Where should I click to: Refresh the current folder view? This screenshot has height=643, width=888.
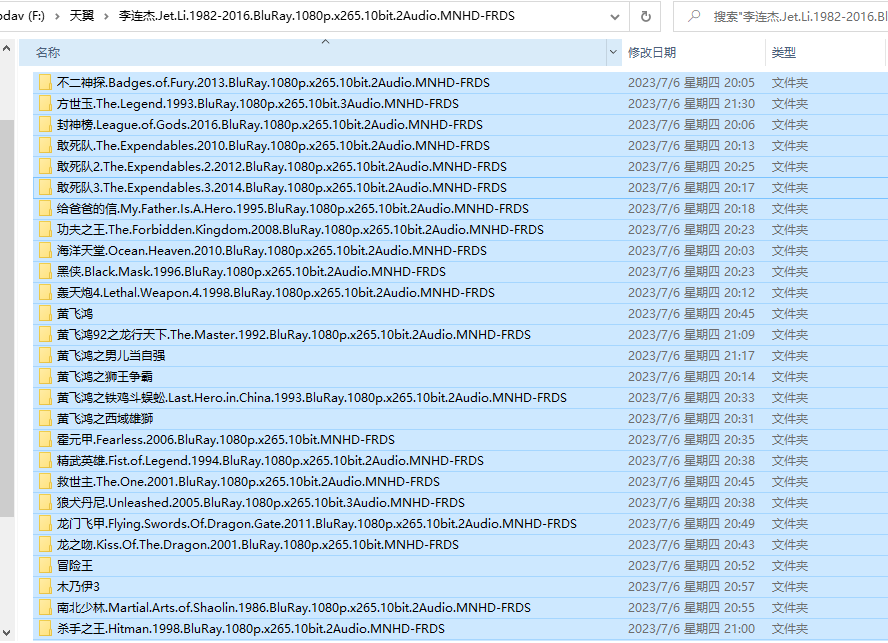coord(646,16)
